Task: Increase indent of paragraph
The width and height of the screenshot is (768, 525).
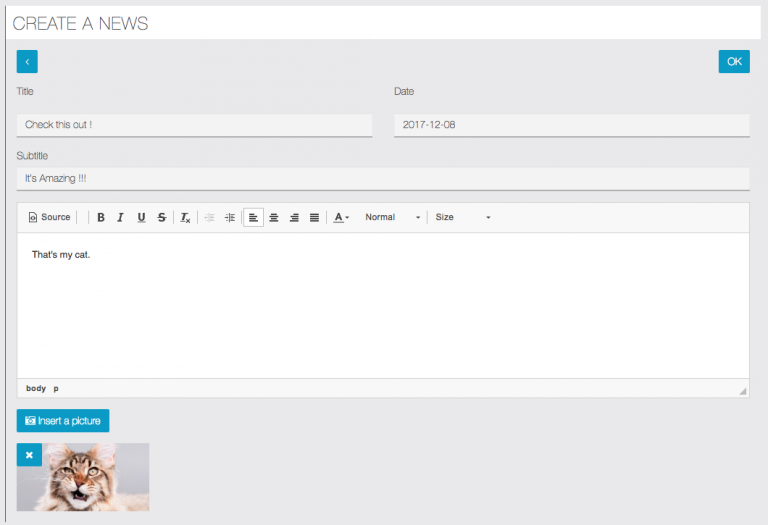Action: click(230, 217)
